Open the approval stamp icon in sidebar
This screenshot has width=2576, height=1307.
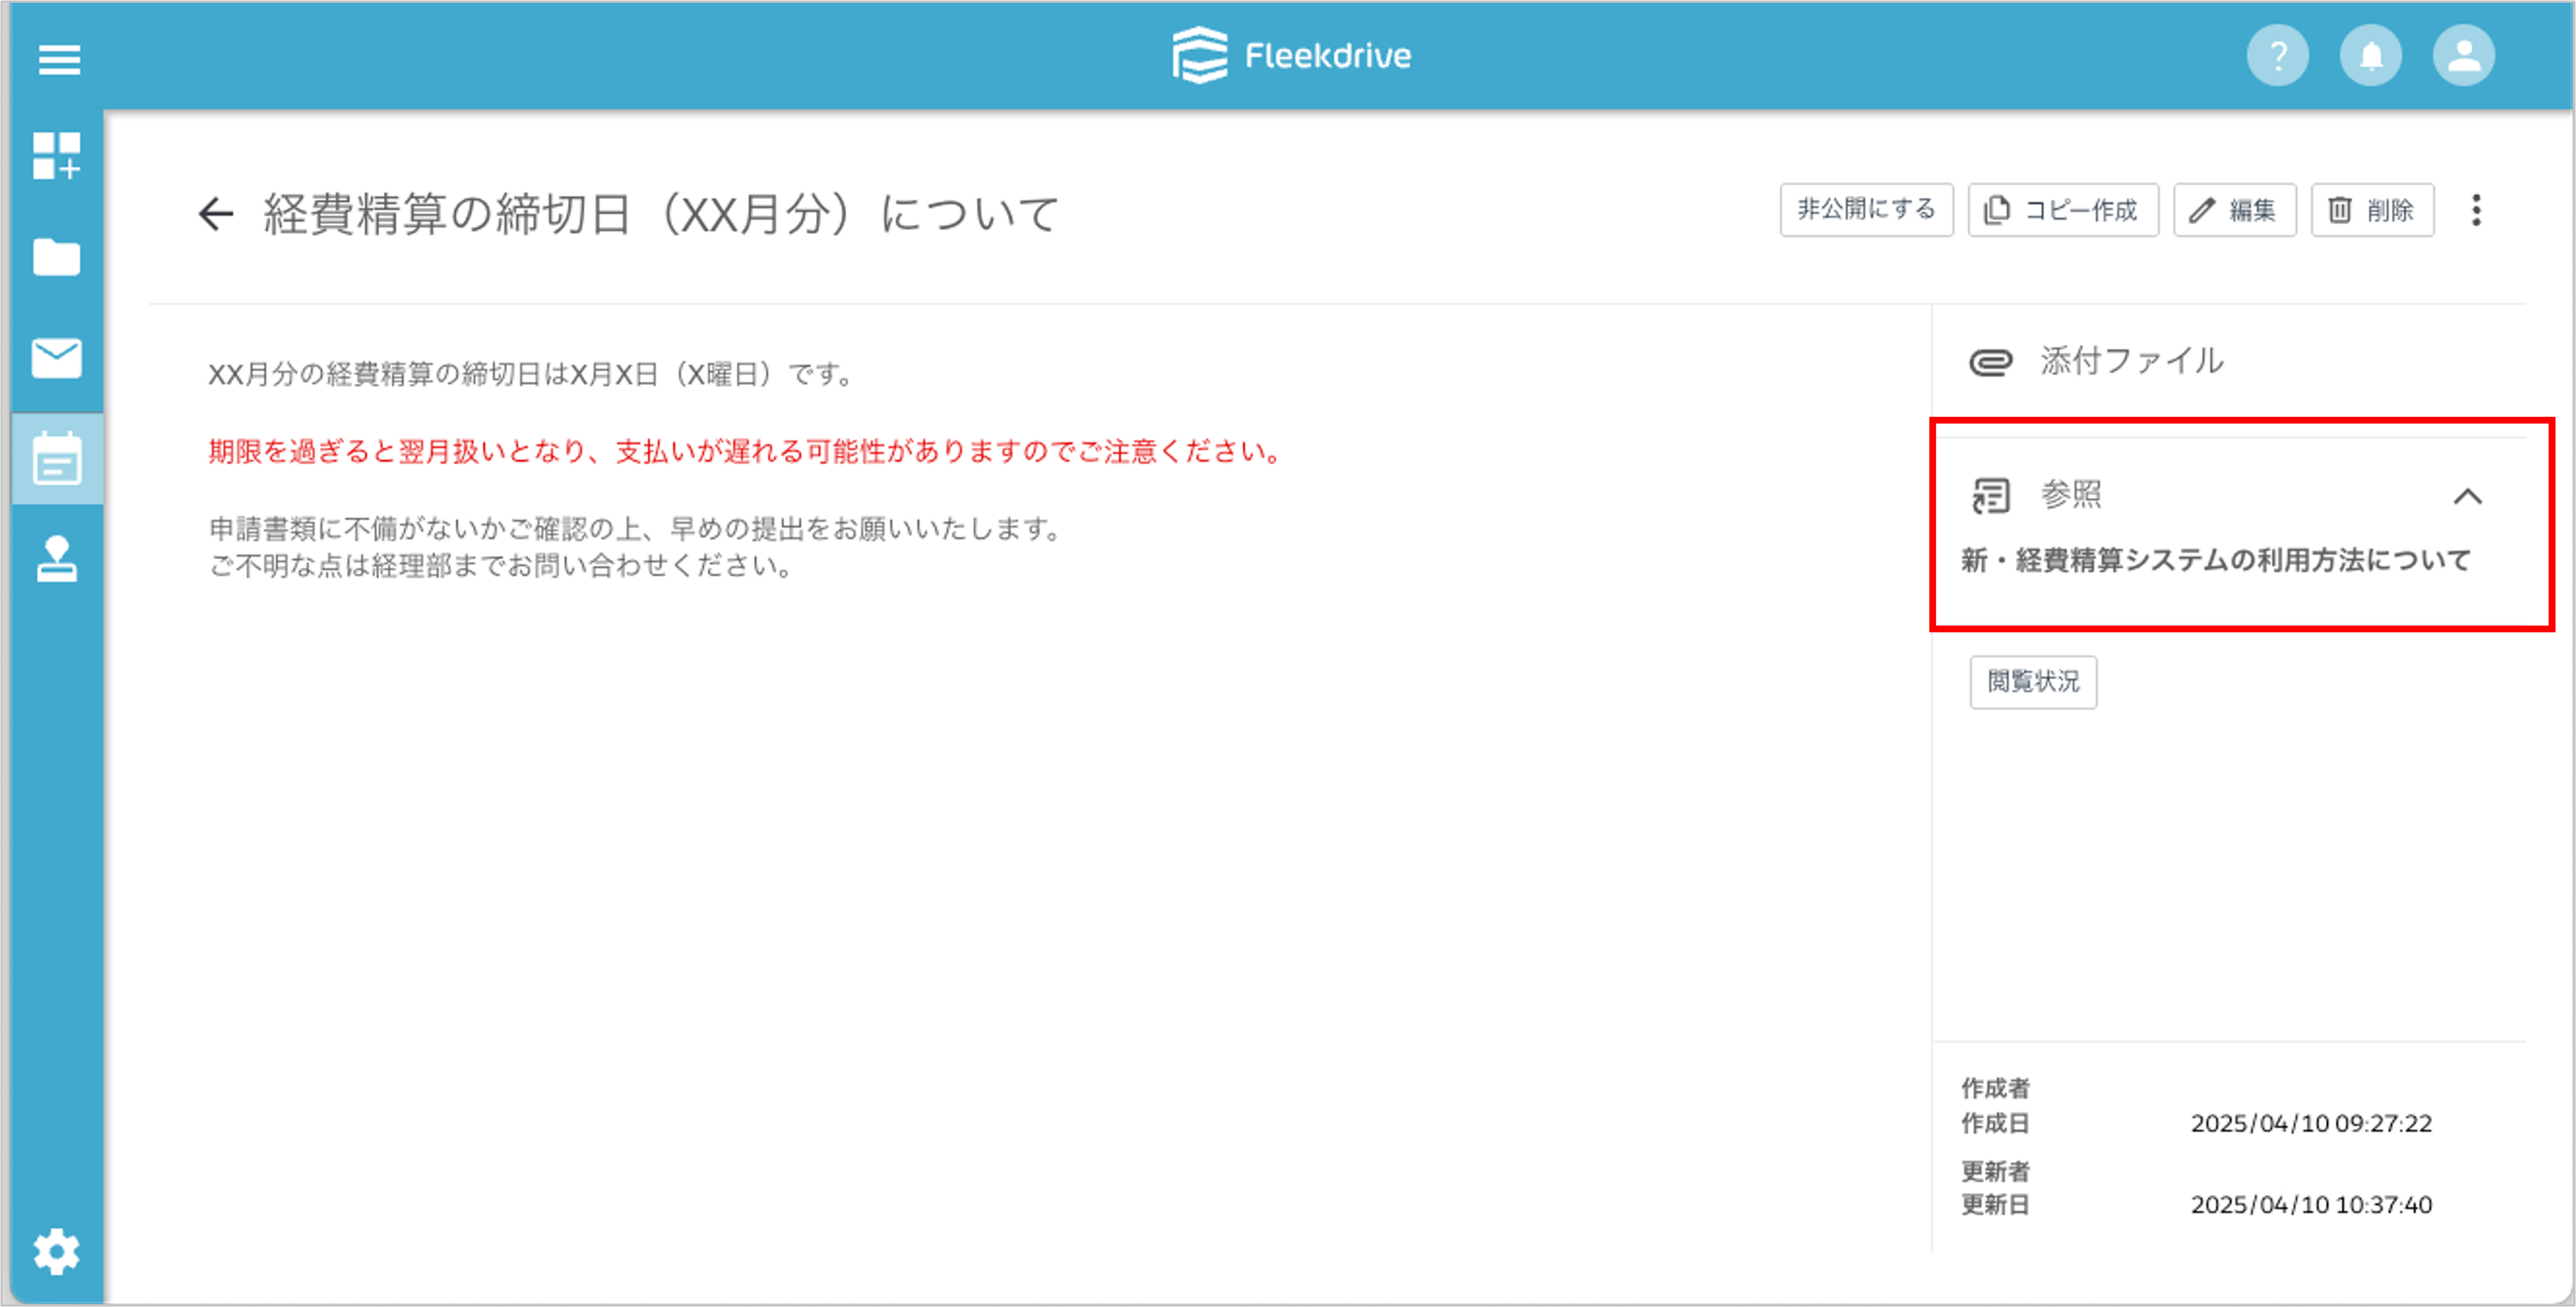(x=57, y=559)
